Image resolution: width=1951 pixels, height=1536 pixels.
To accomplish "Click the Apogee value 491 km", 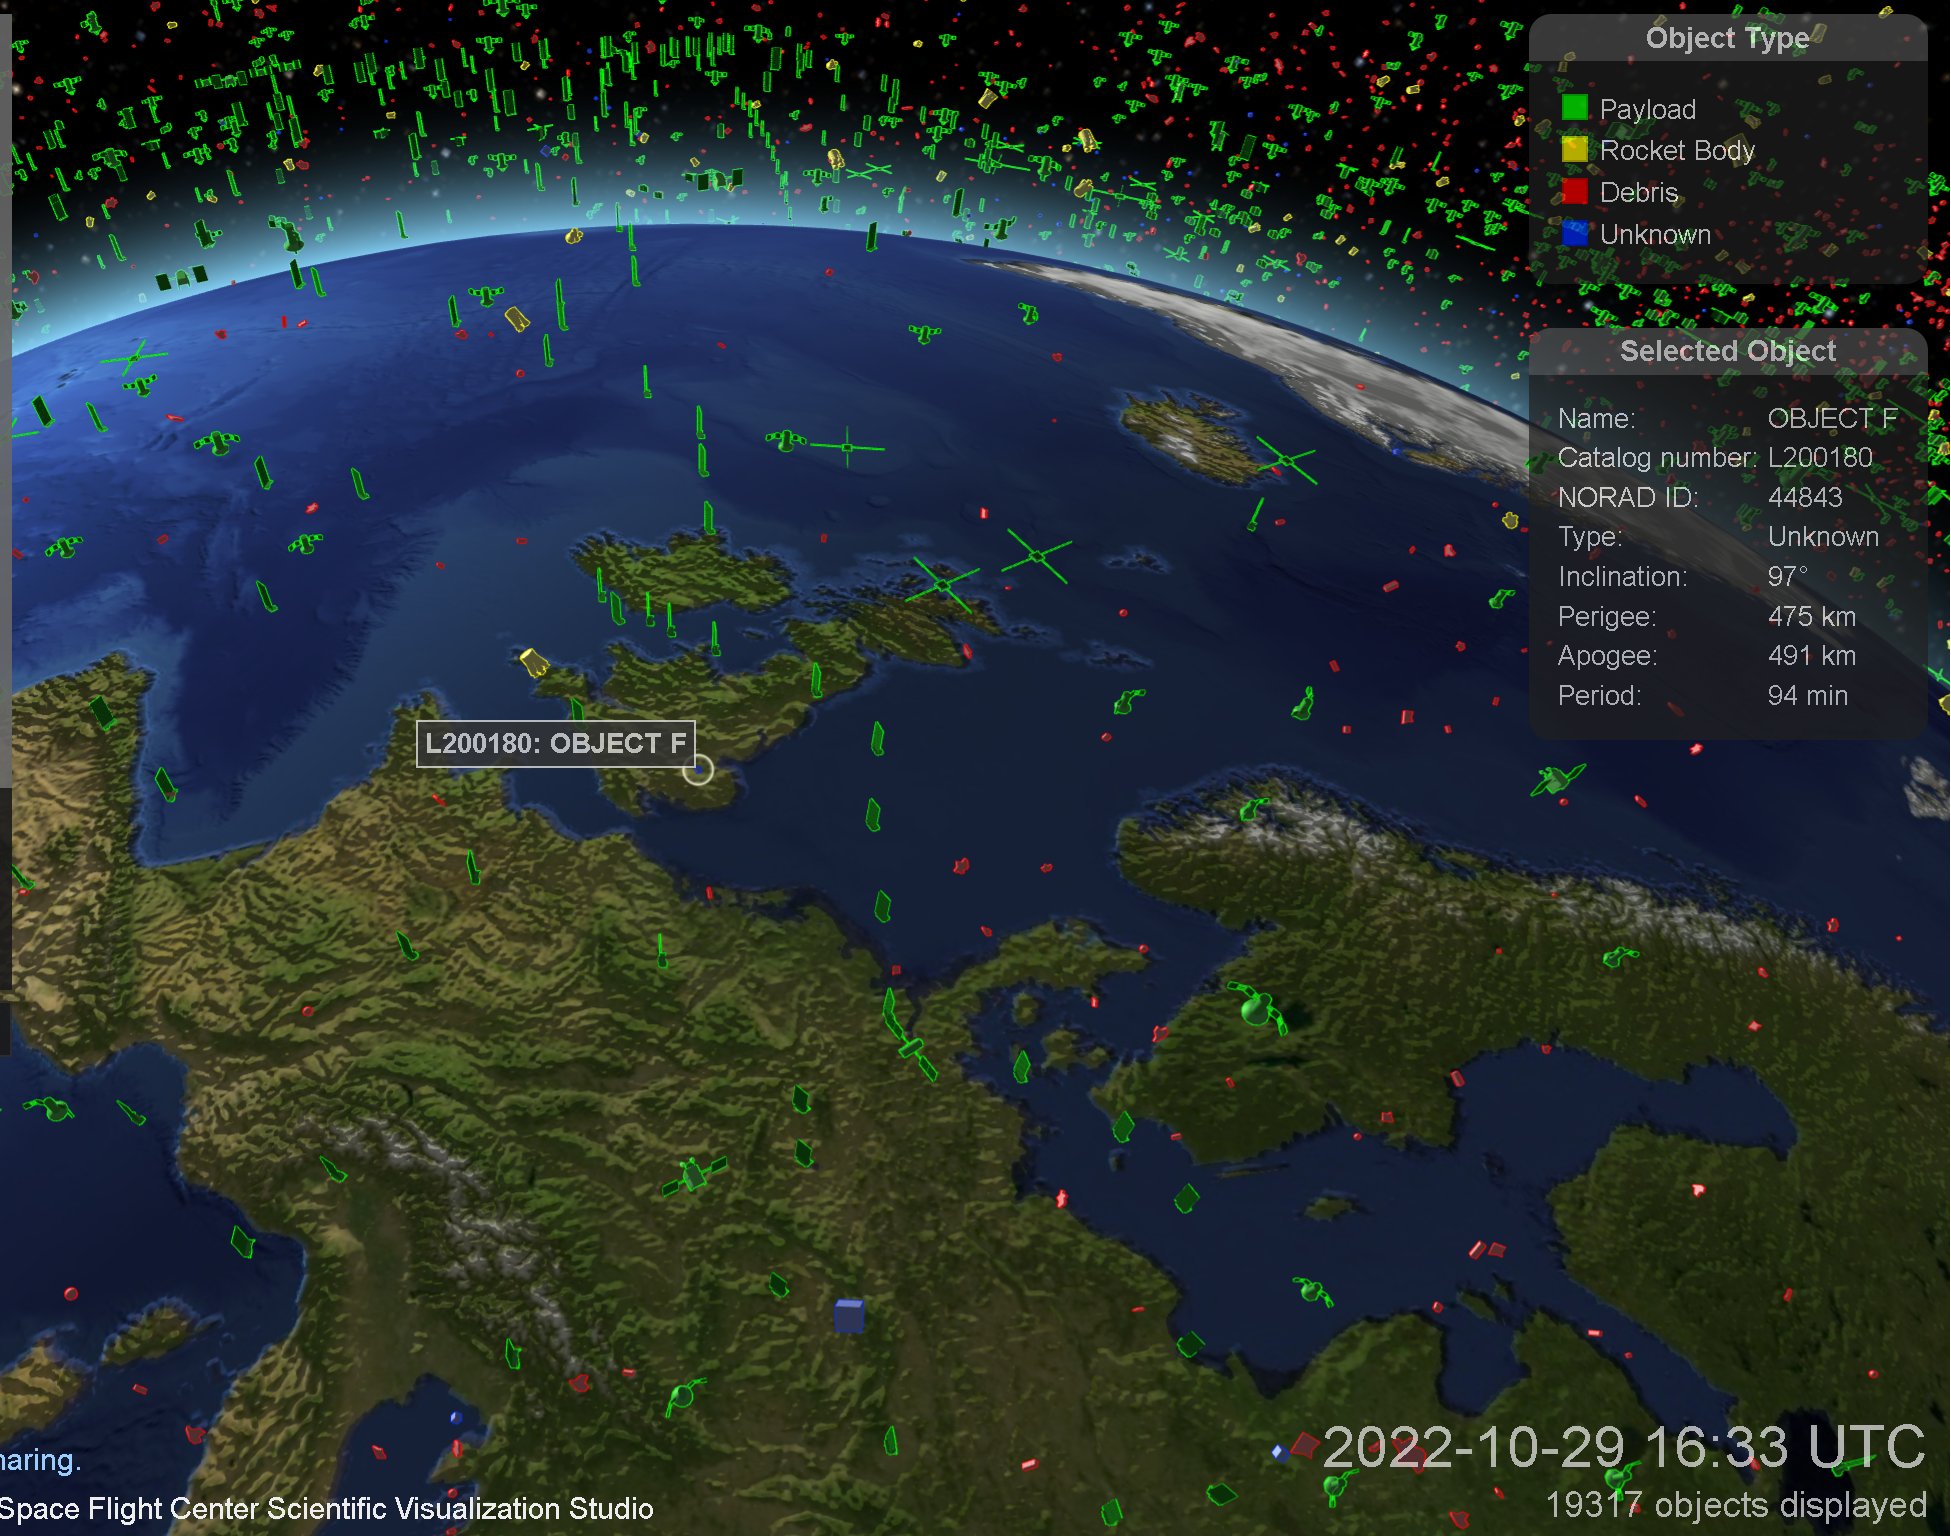I will (1811, 656).
